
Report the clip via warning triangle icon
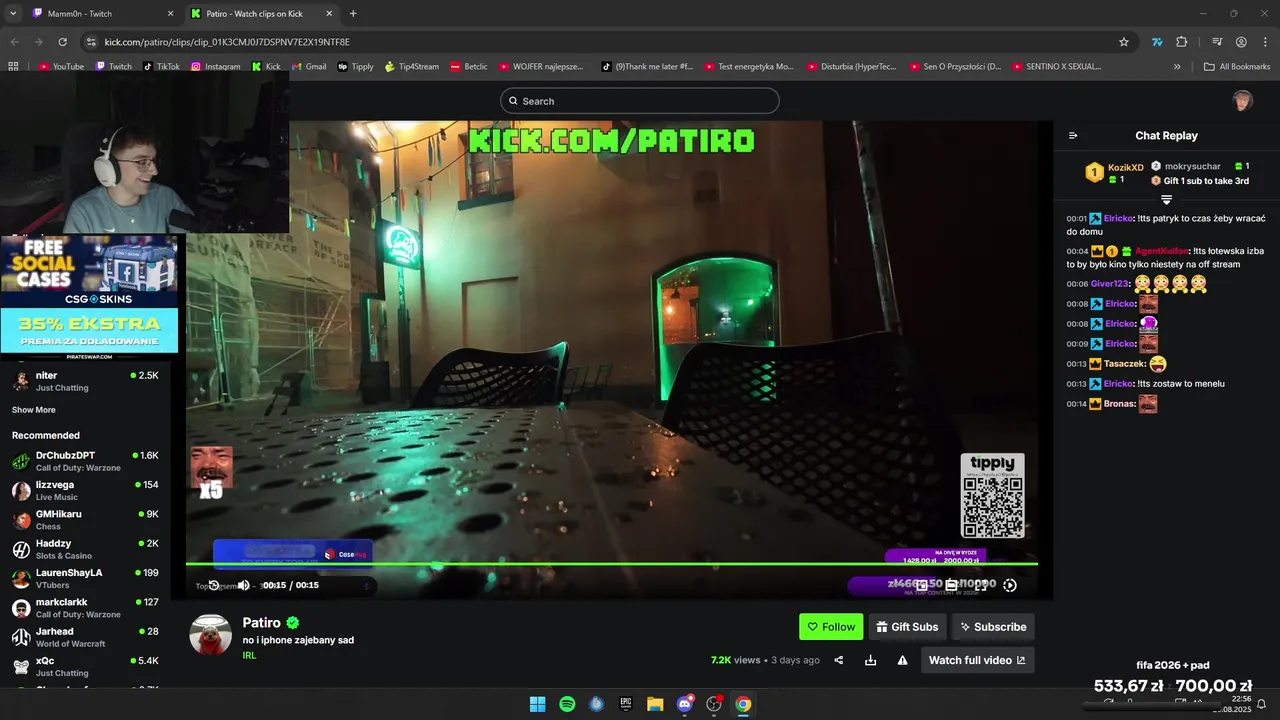[x=902, y=660]
